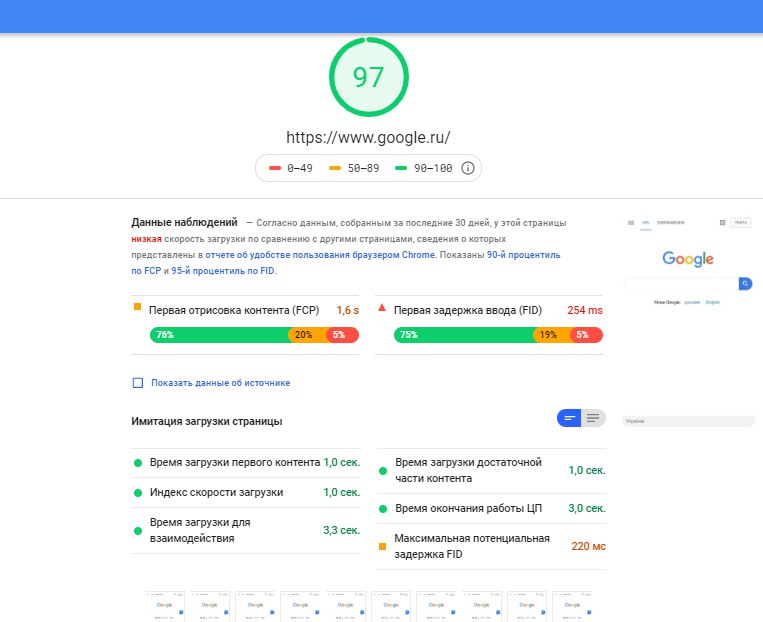
Task: Click the '1,6 s' FCP value
Action: (347, 311)
